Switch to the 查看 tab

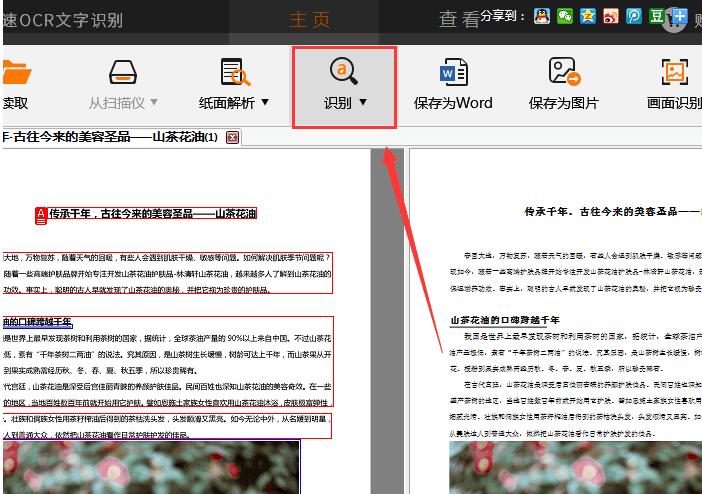coord(459,19)
